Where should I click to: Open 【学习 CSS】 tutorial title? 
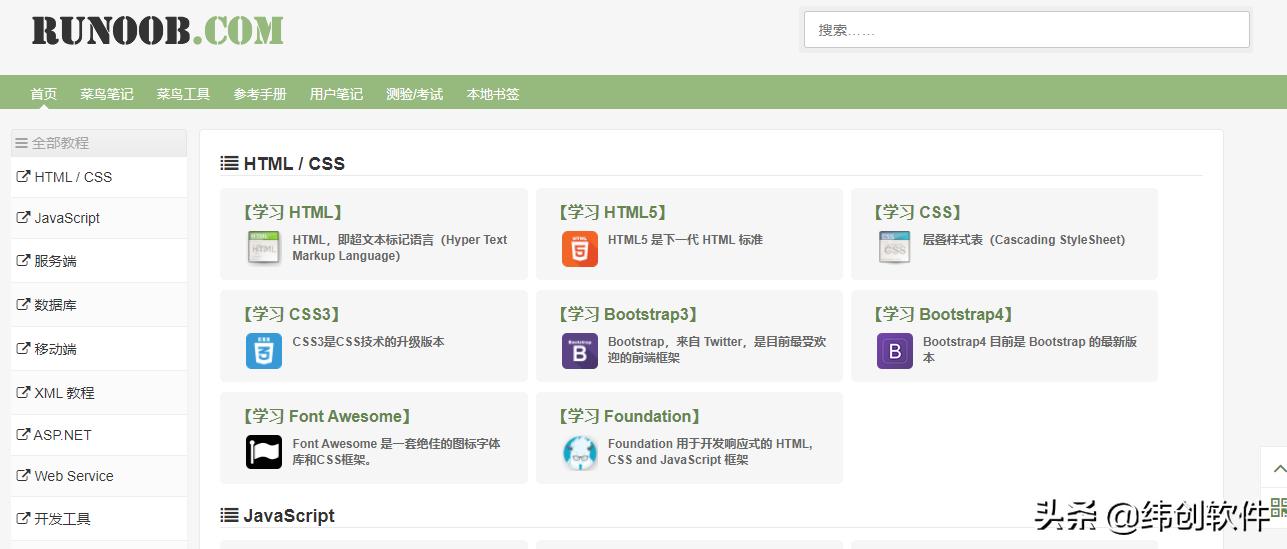coord(918,212)
